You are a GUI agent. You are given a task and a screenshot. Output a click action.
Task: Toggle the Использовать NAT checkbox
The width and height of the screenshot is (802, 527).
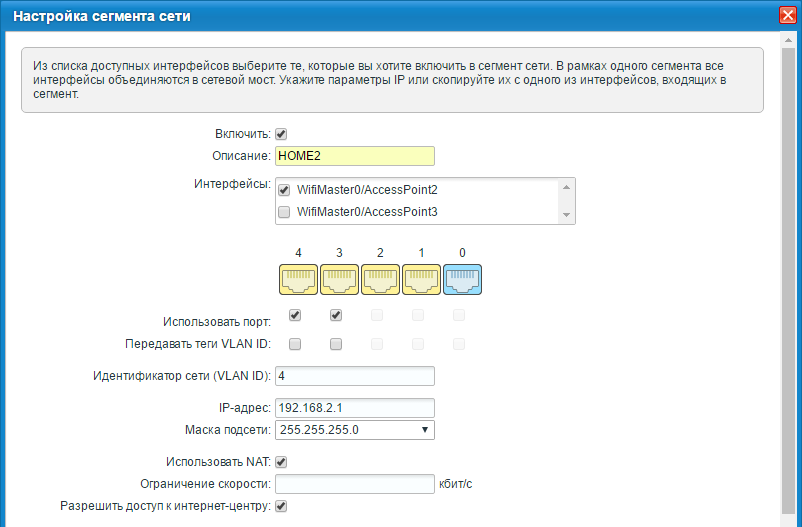pyautogui.click(x=282, y=462)
